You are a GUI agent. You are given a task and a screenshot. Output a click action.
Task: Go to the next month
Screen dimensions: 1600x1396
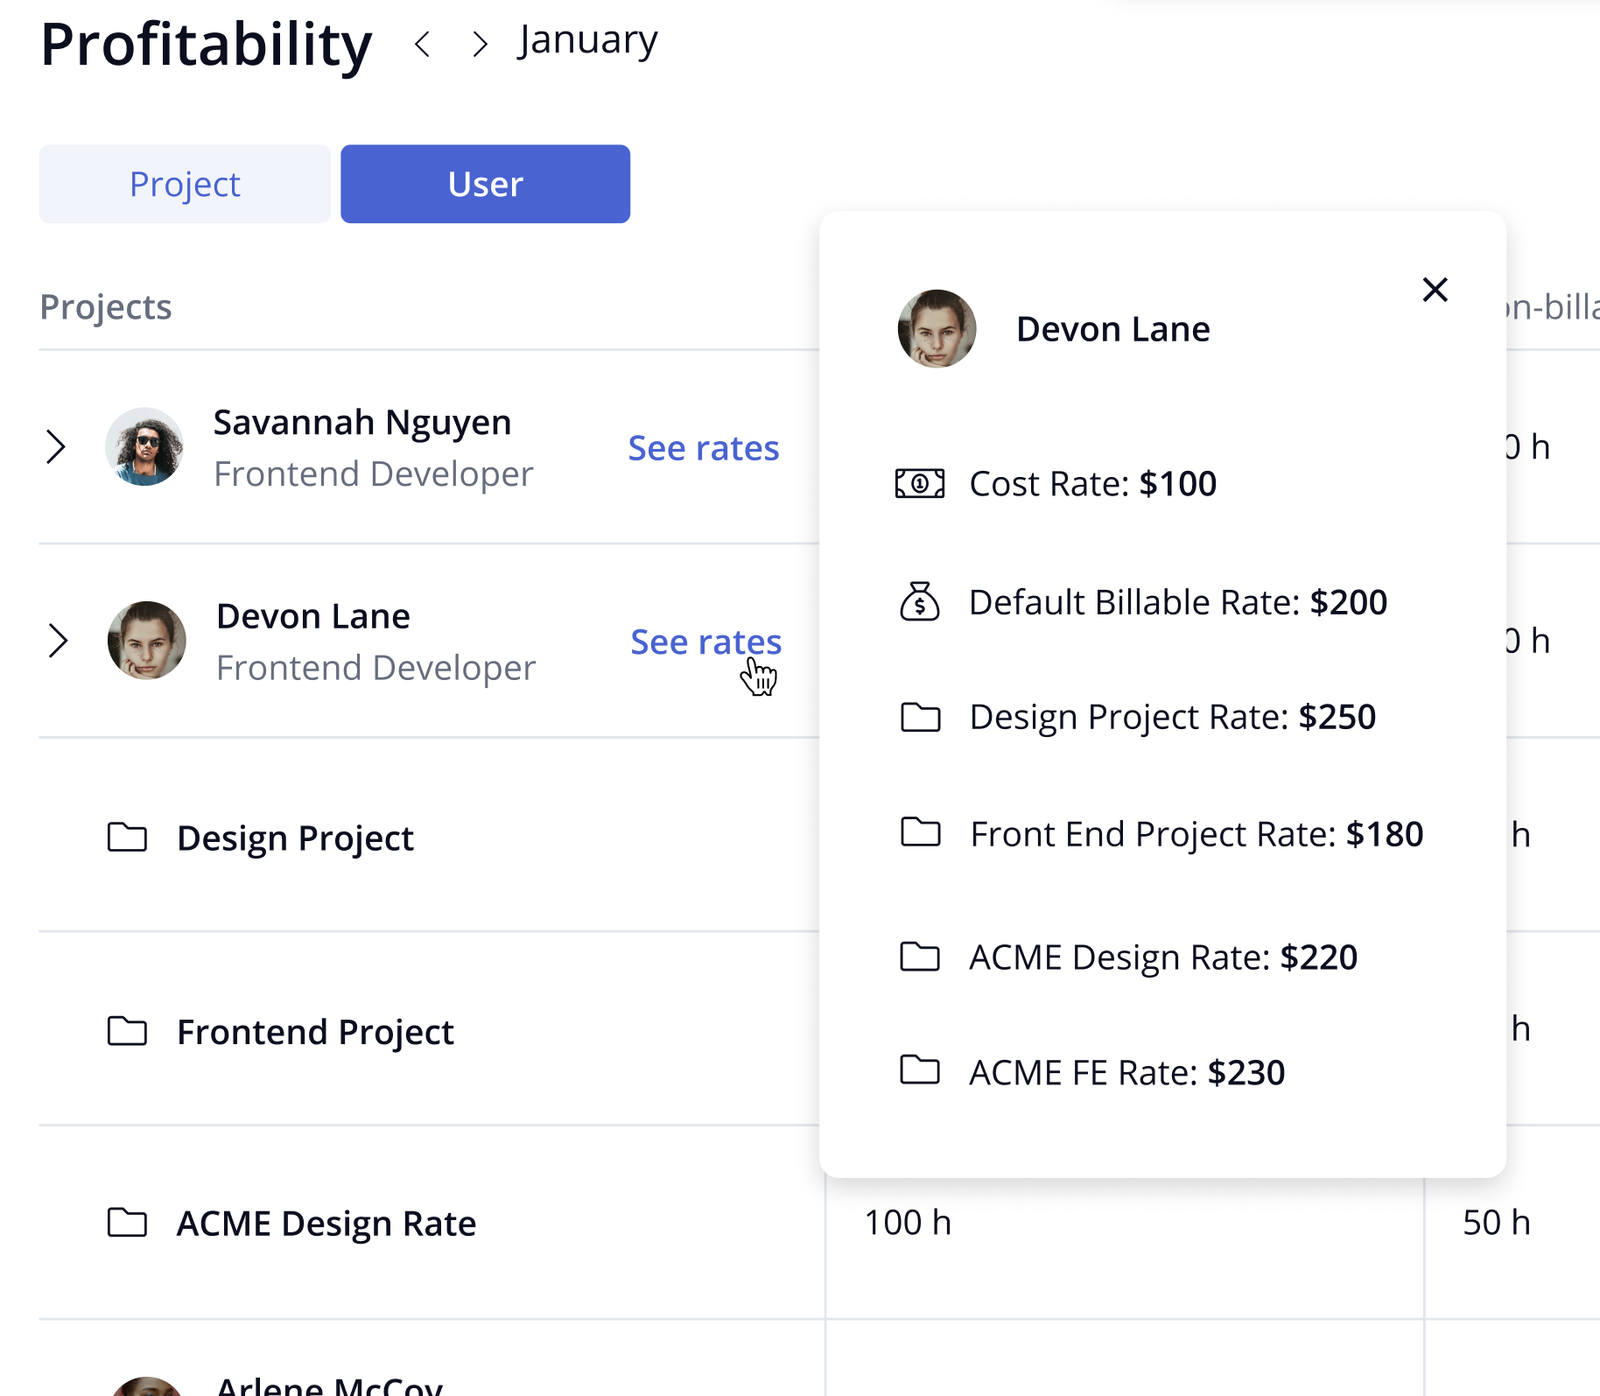481,44
